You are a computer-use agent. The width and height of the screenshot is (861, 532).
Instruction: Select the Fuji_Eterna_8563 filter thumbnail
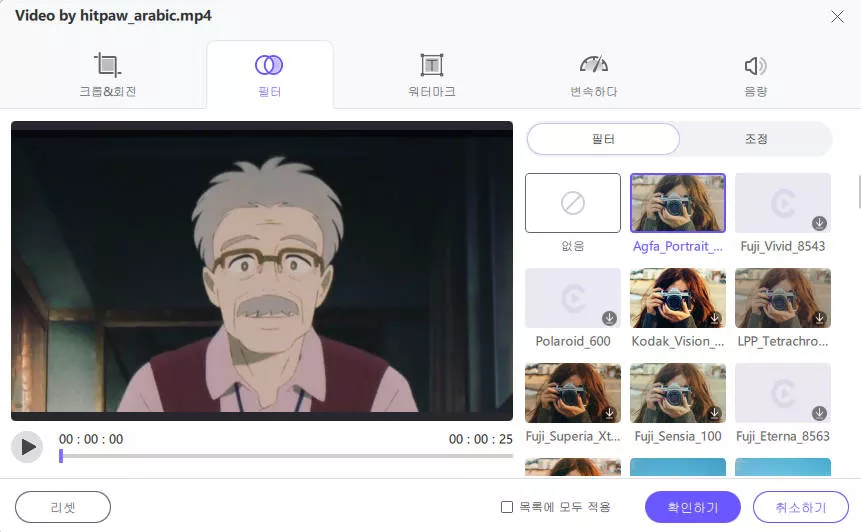click(782, 393)
